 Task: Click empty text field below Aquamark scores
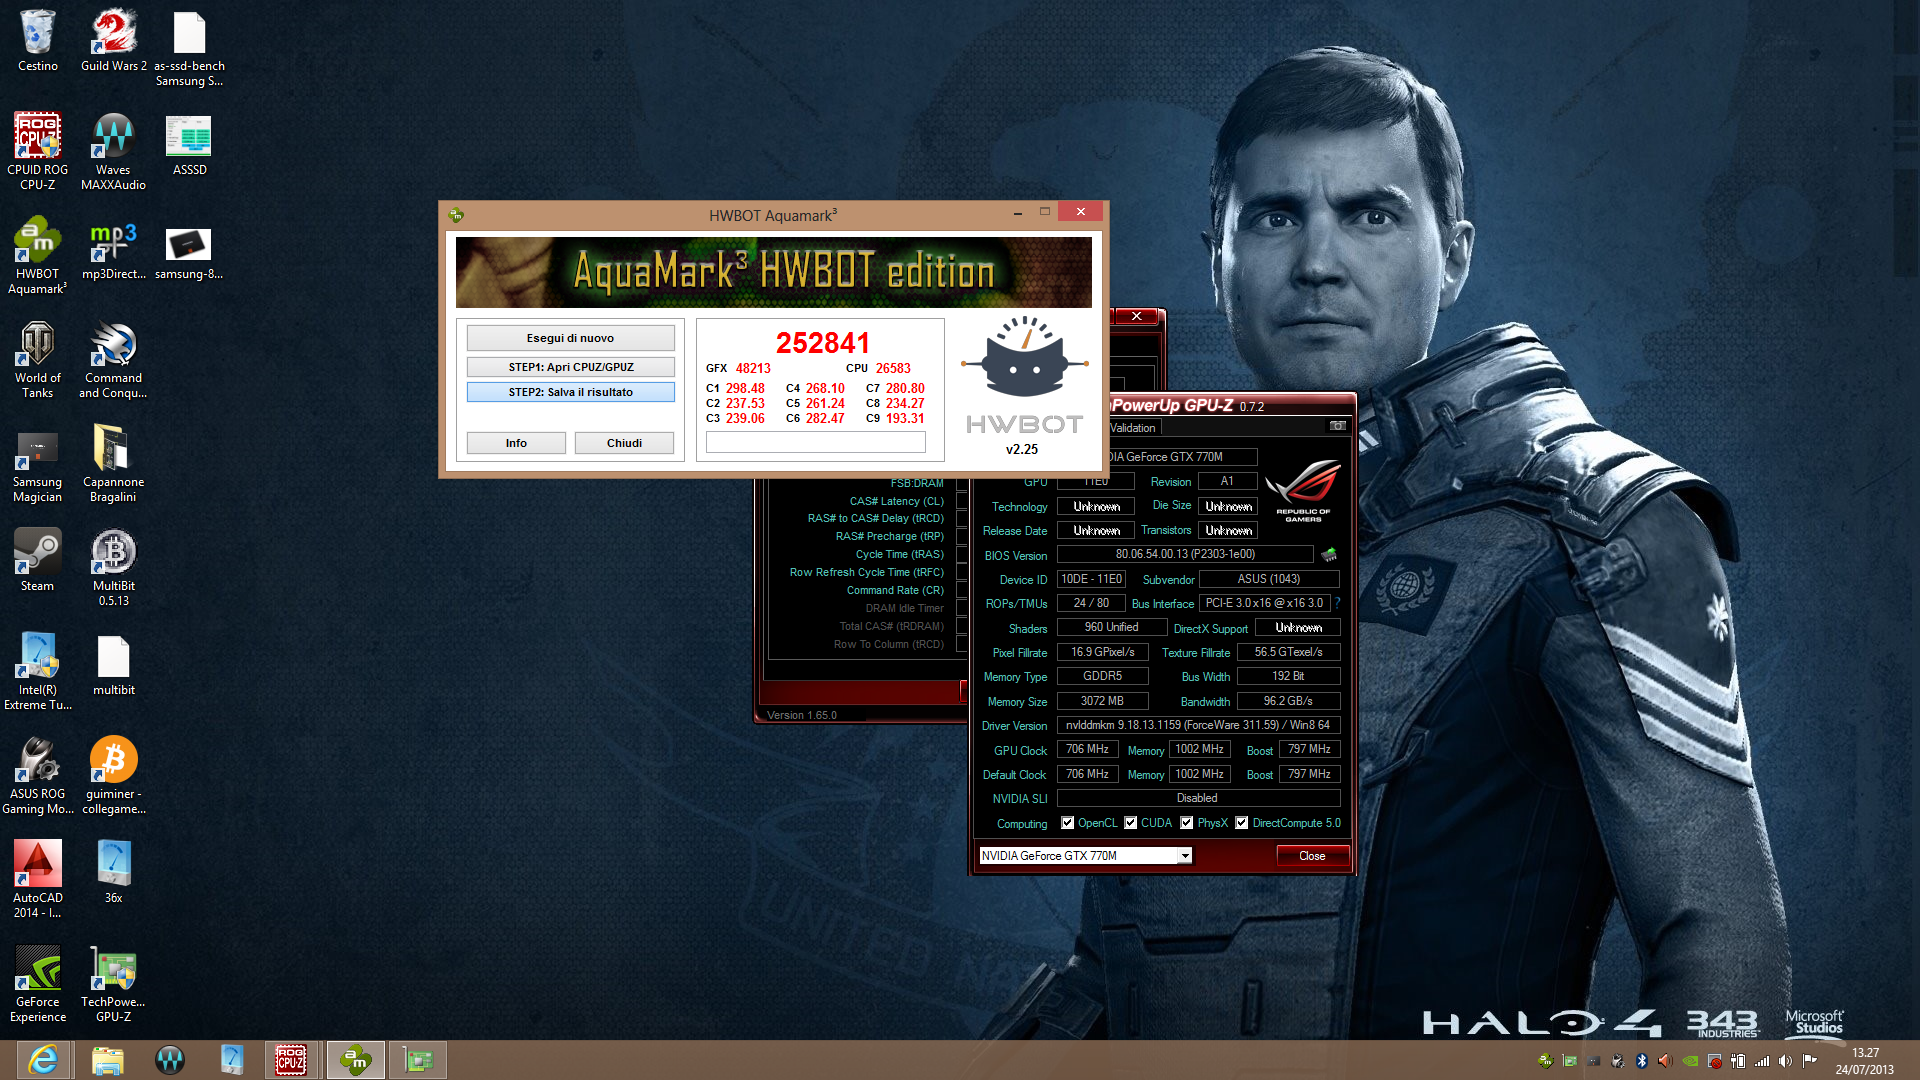pos(815,442)
